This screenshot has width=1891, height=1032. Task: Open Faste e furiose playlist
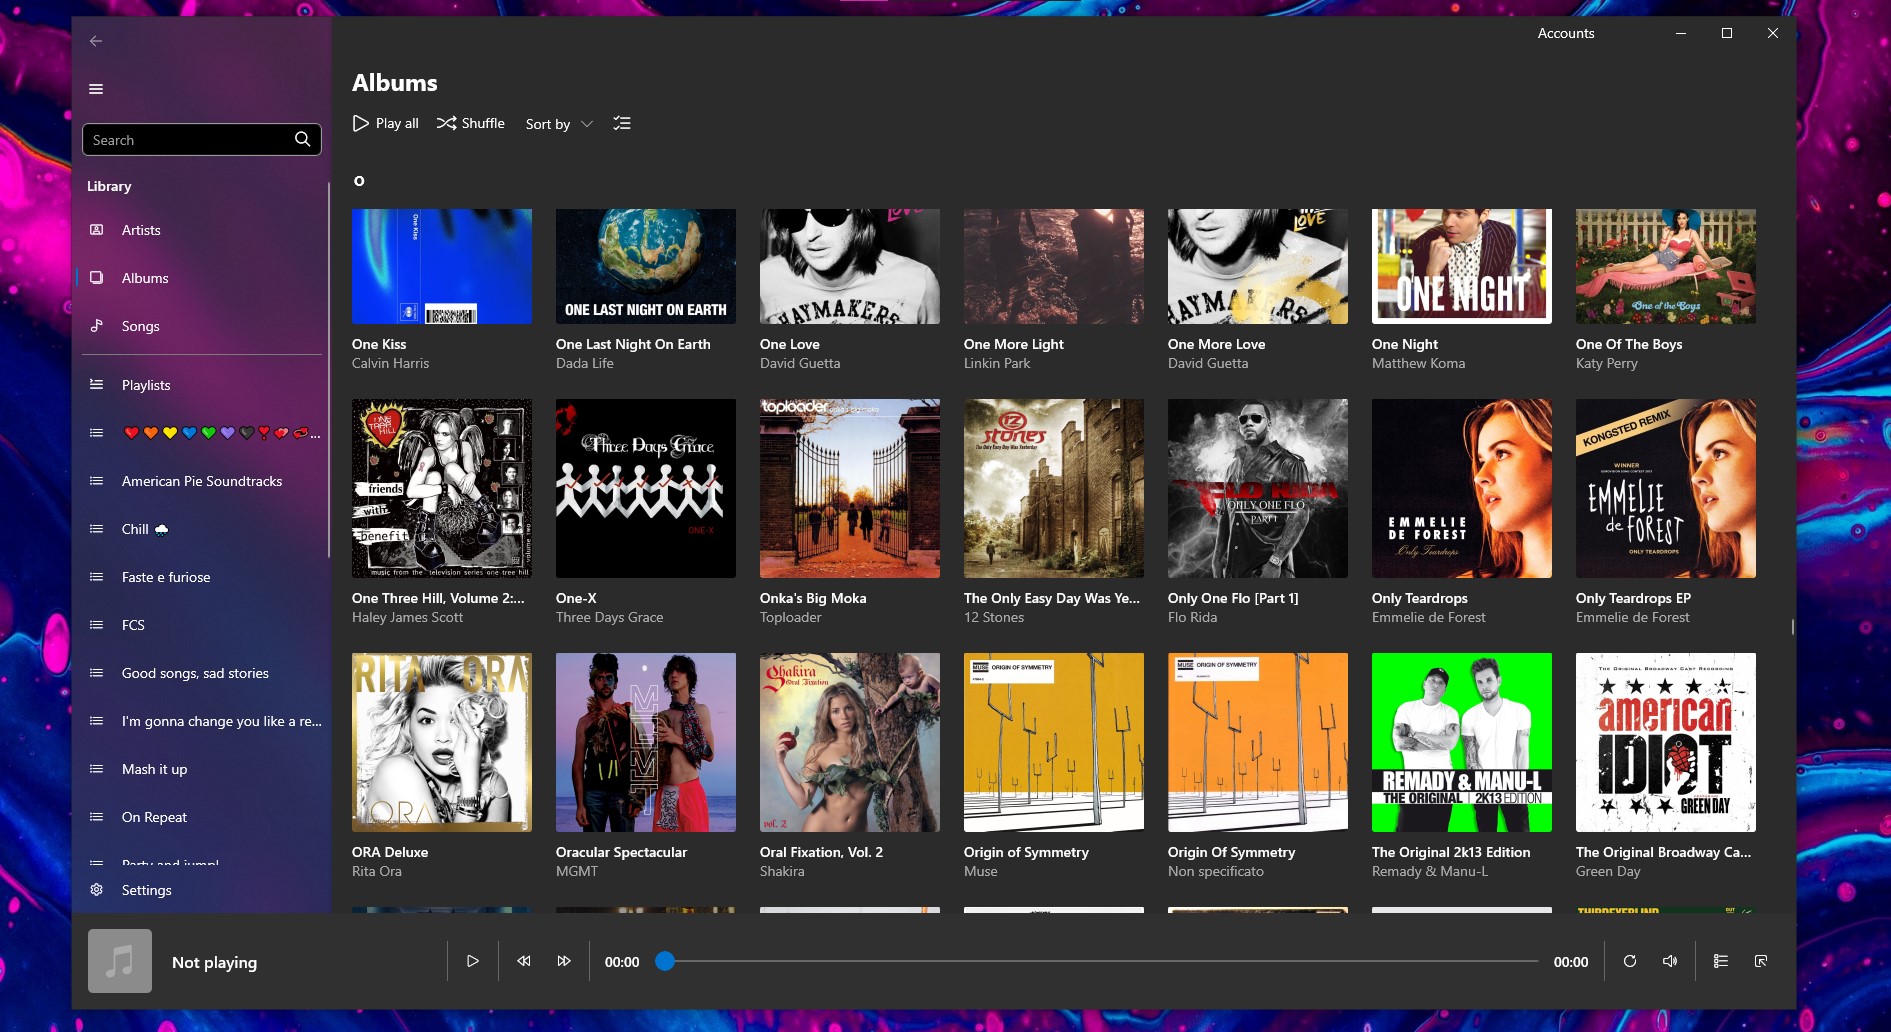tap(201, 577)
